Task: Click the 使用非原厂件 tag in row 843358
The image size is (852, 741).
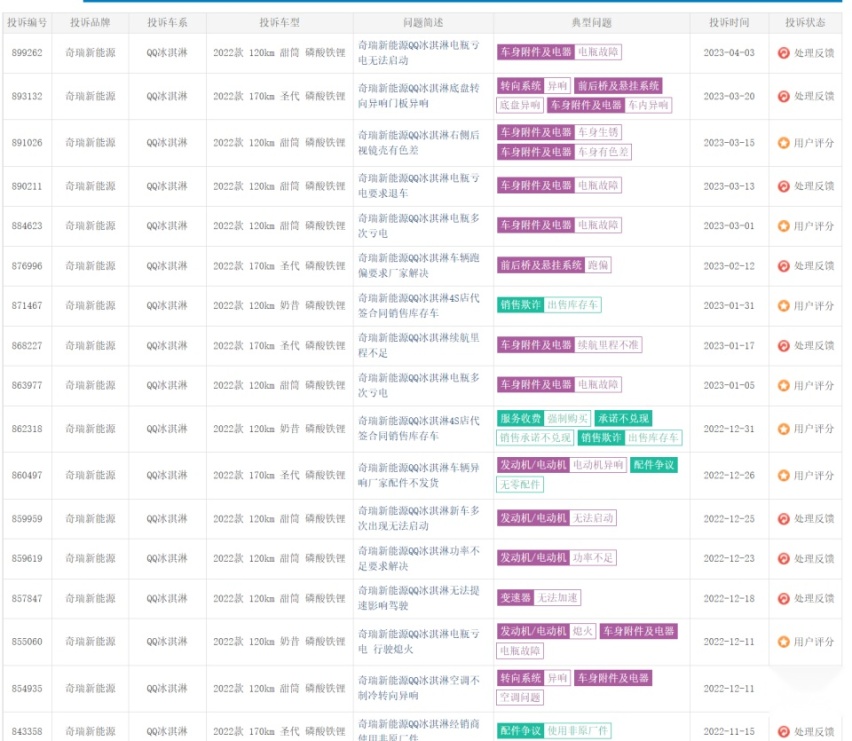Action: 577,731
